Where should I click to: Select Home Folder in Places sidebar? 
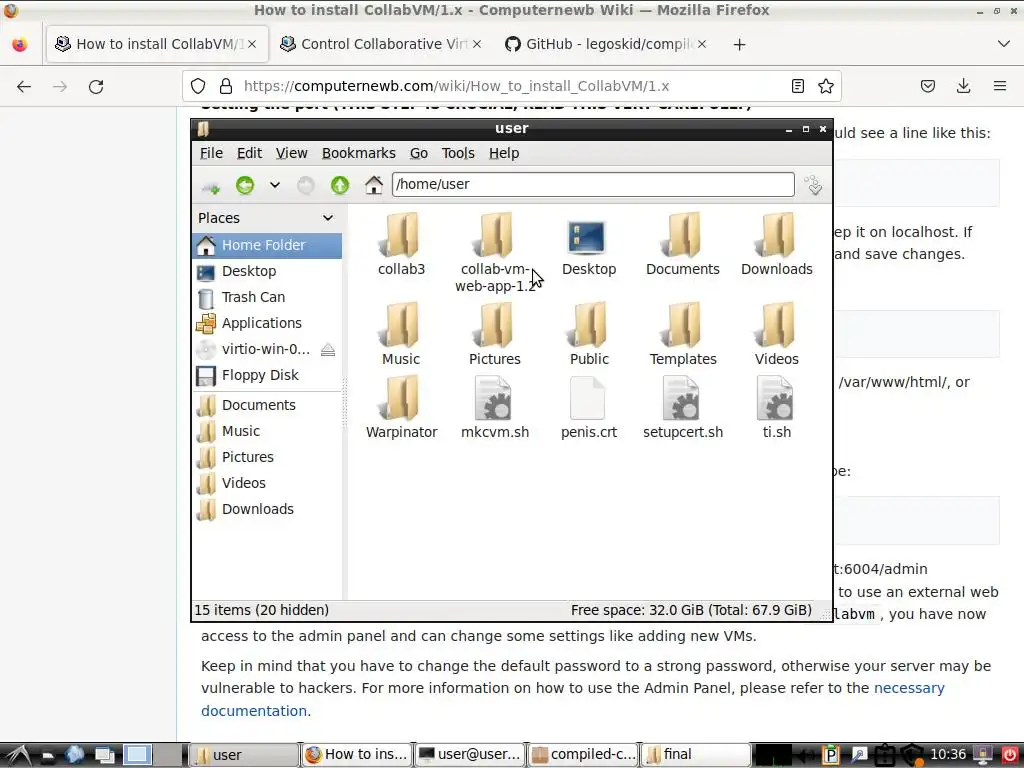(267, 246)
